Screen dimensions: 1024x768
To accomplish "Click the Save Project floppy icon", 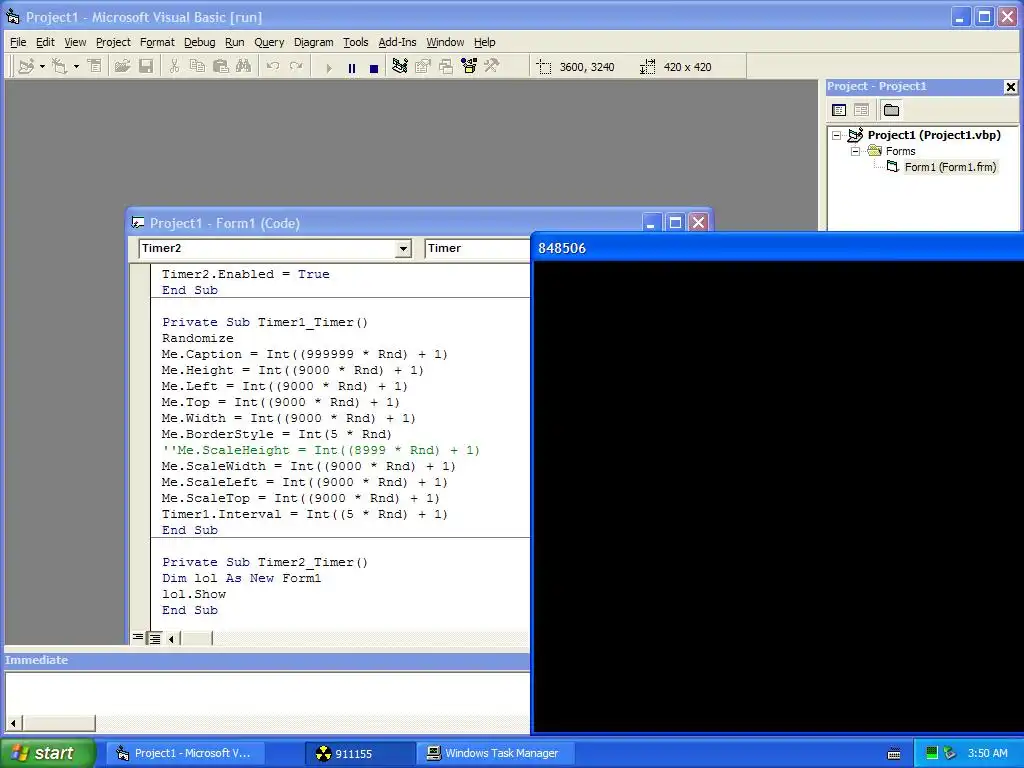I will [146, 66].
